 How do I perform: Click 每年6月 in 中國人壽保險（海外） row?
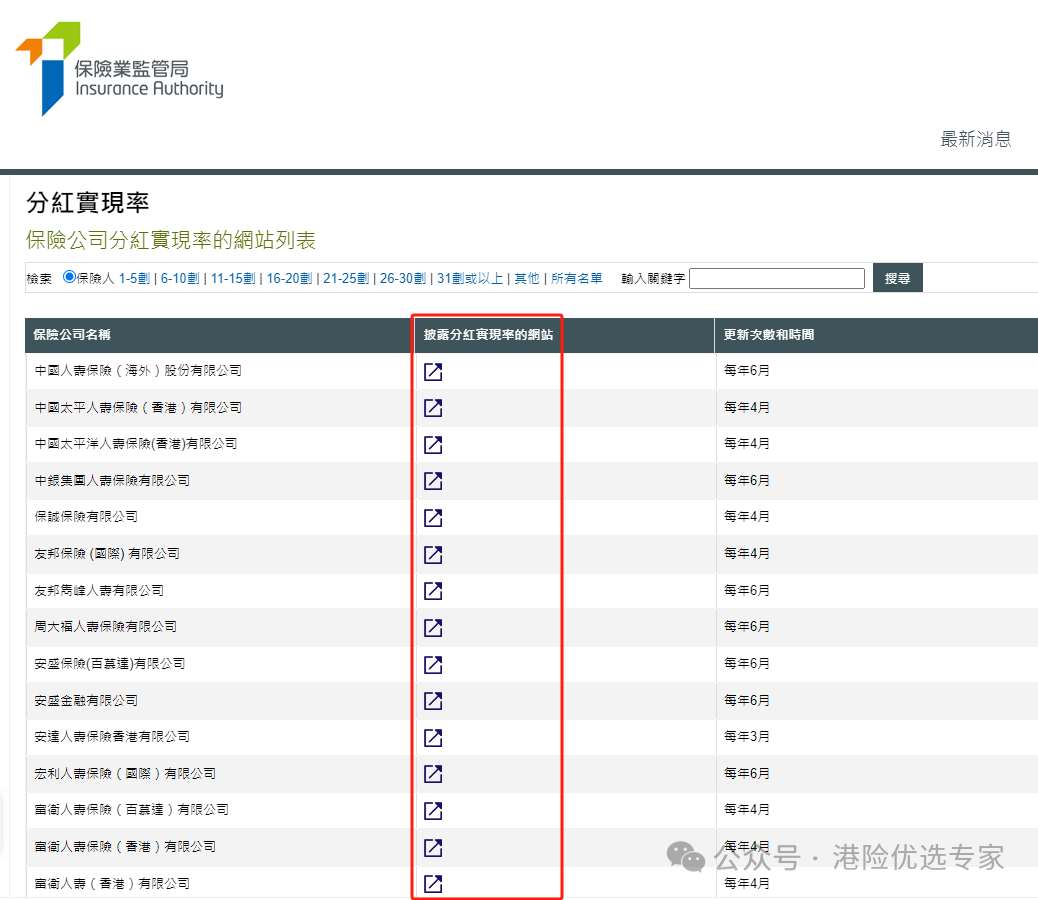click(x=747, y=371)
